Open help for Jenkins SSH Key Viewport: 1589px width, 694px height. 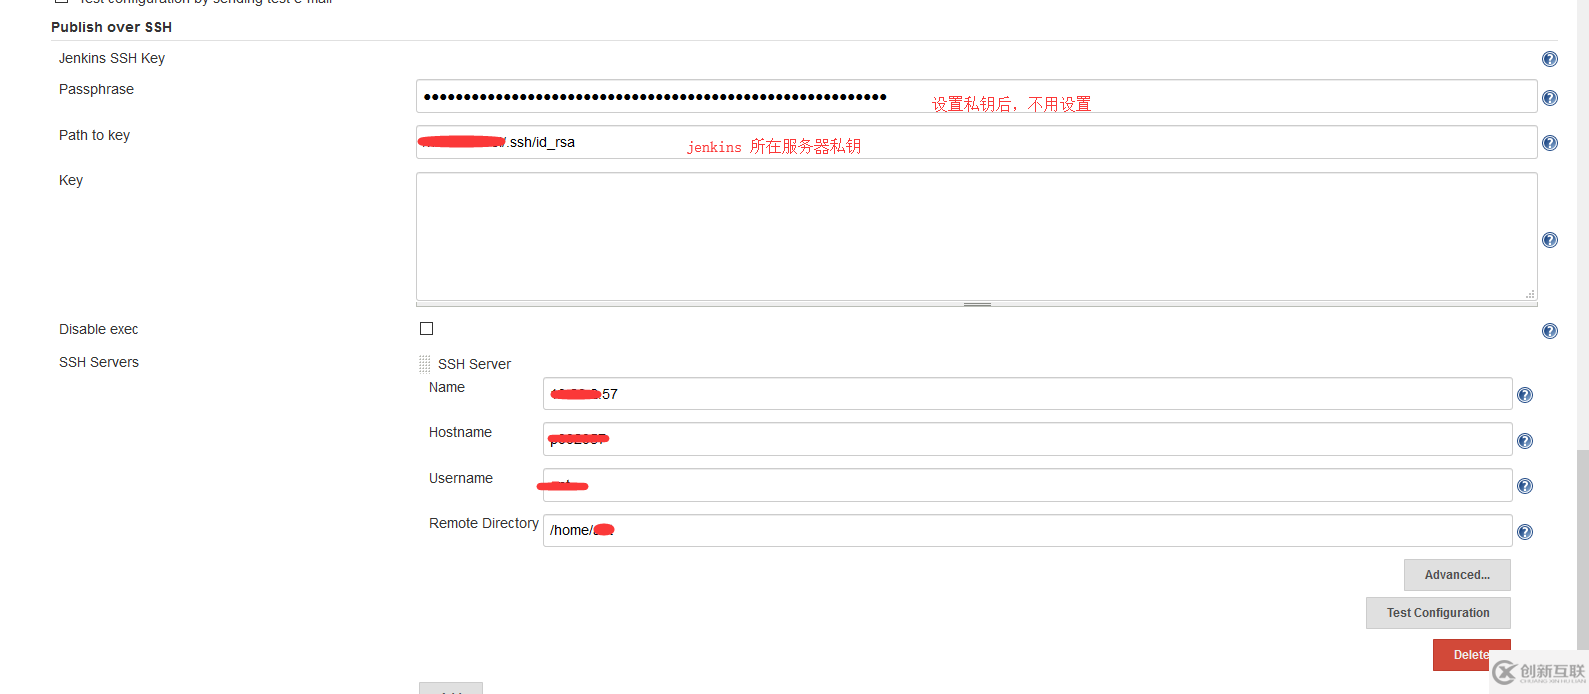click(1549, 59)
